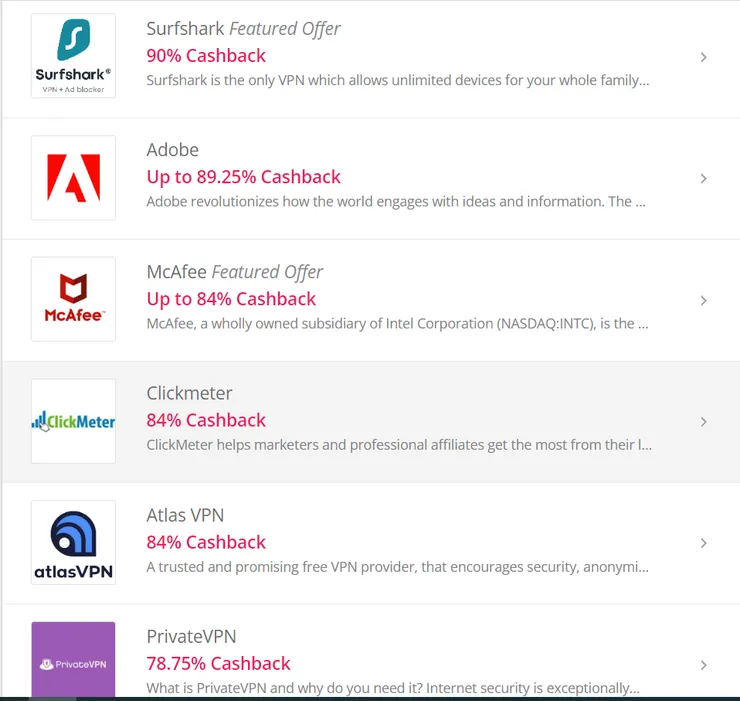Click the Surfshark logo icon
This screenshot has width=740, height=701.
(x=73, y=55)
